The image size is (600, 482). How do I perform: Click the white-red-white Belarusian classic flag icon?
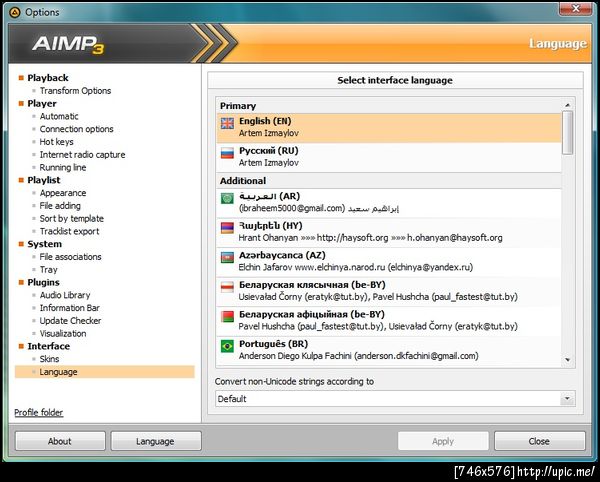point(227,287)
